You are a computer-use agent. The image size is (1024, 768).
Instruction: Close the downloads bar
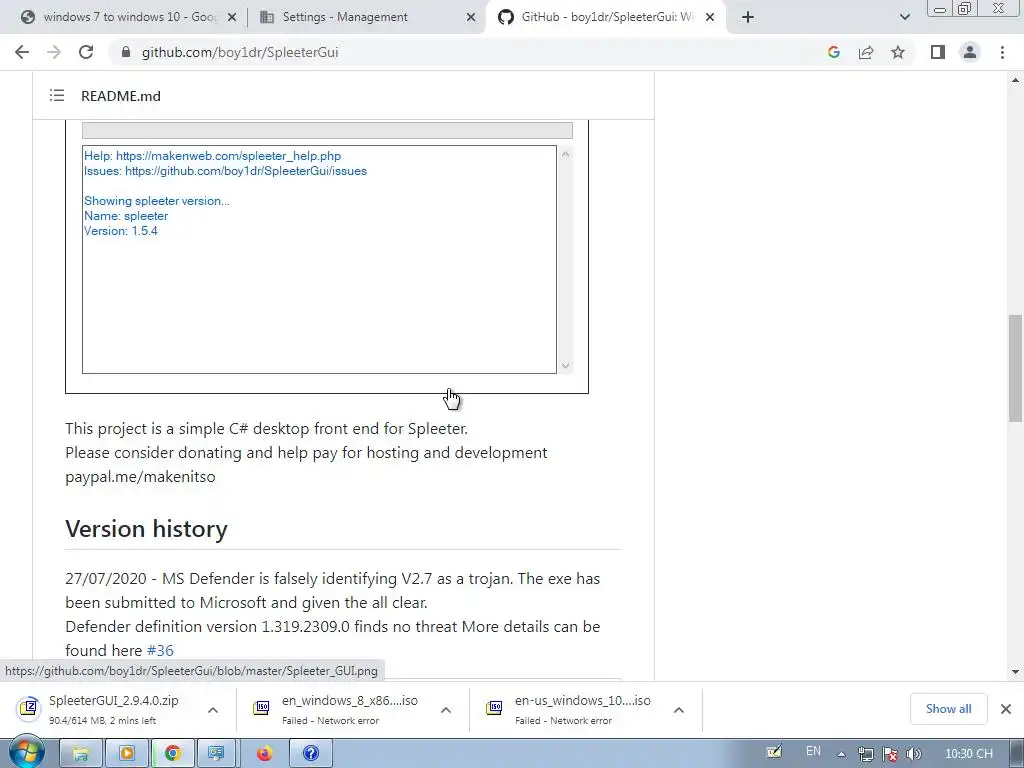(1006, 709)
